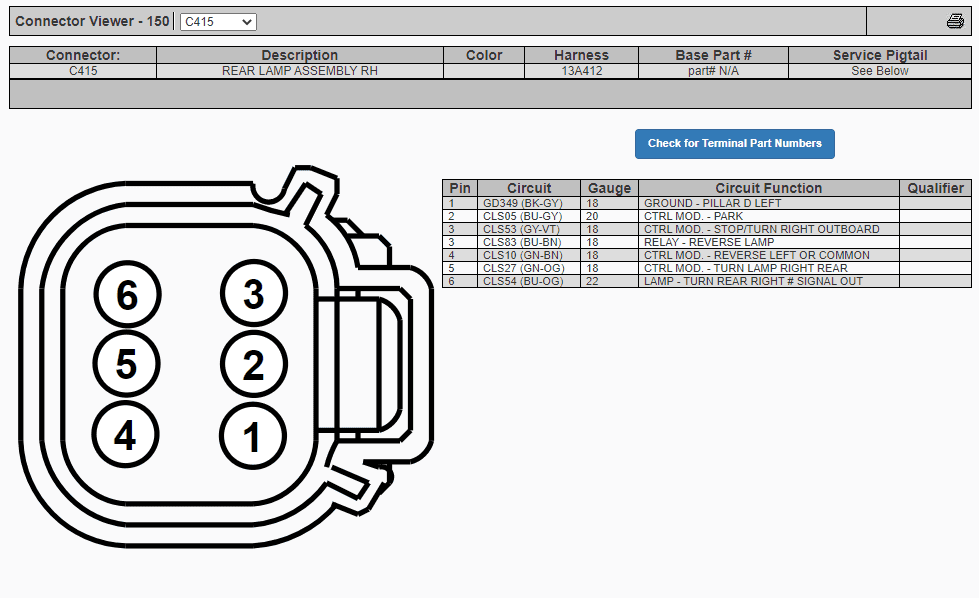Click CTRL MOD. - PARK function
Image resolution: width=979 pixels, height=598 pixels.
point(769,216)
